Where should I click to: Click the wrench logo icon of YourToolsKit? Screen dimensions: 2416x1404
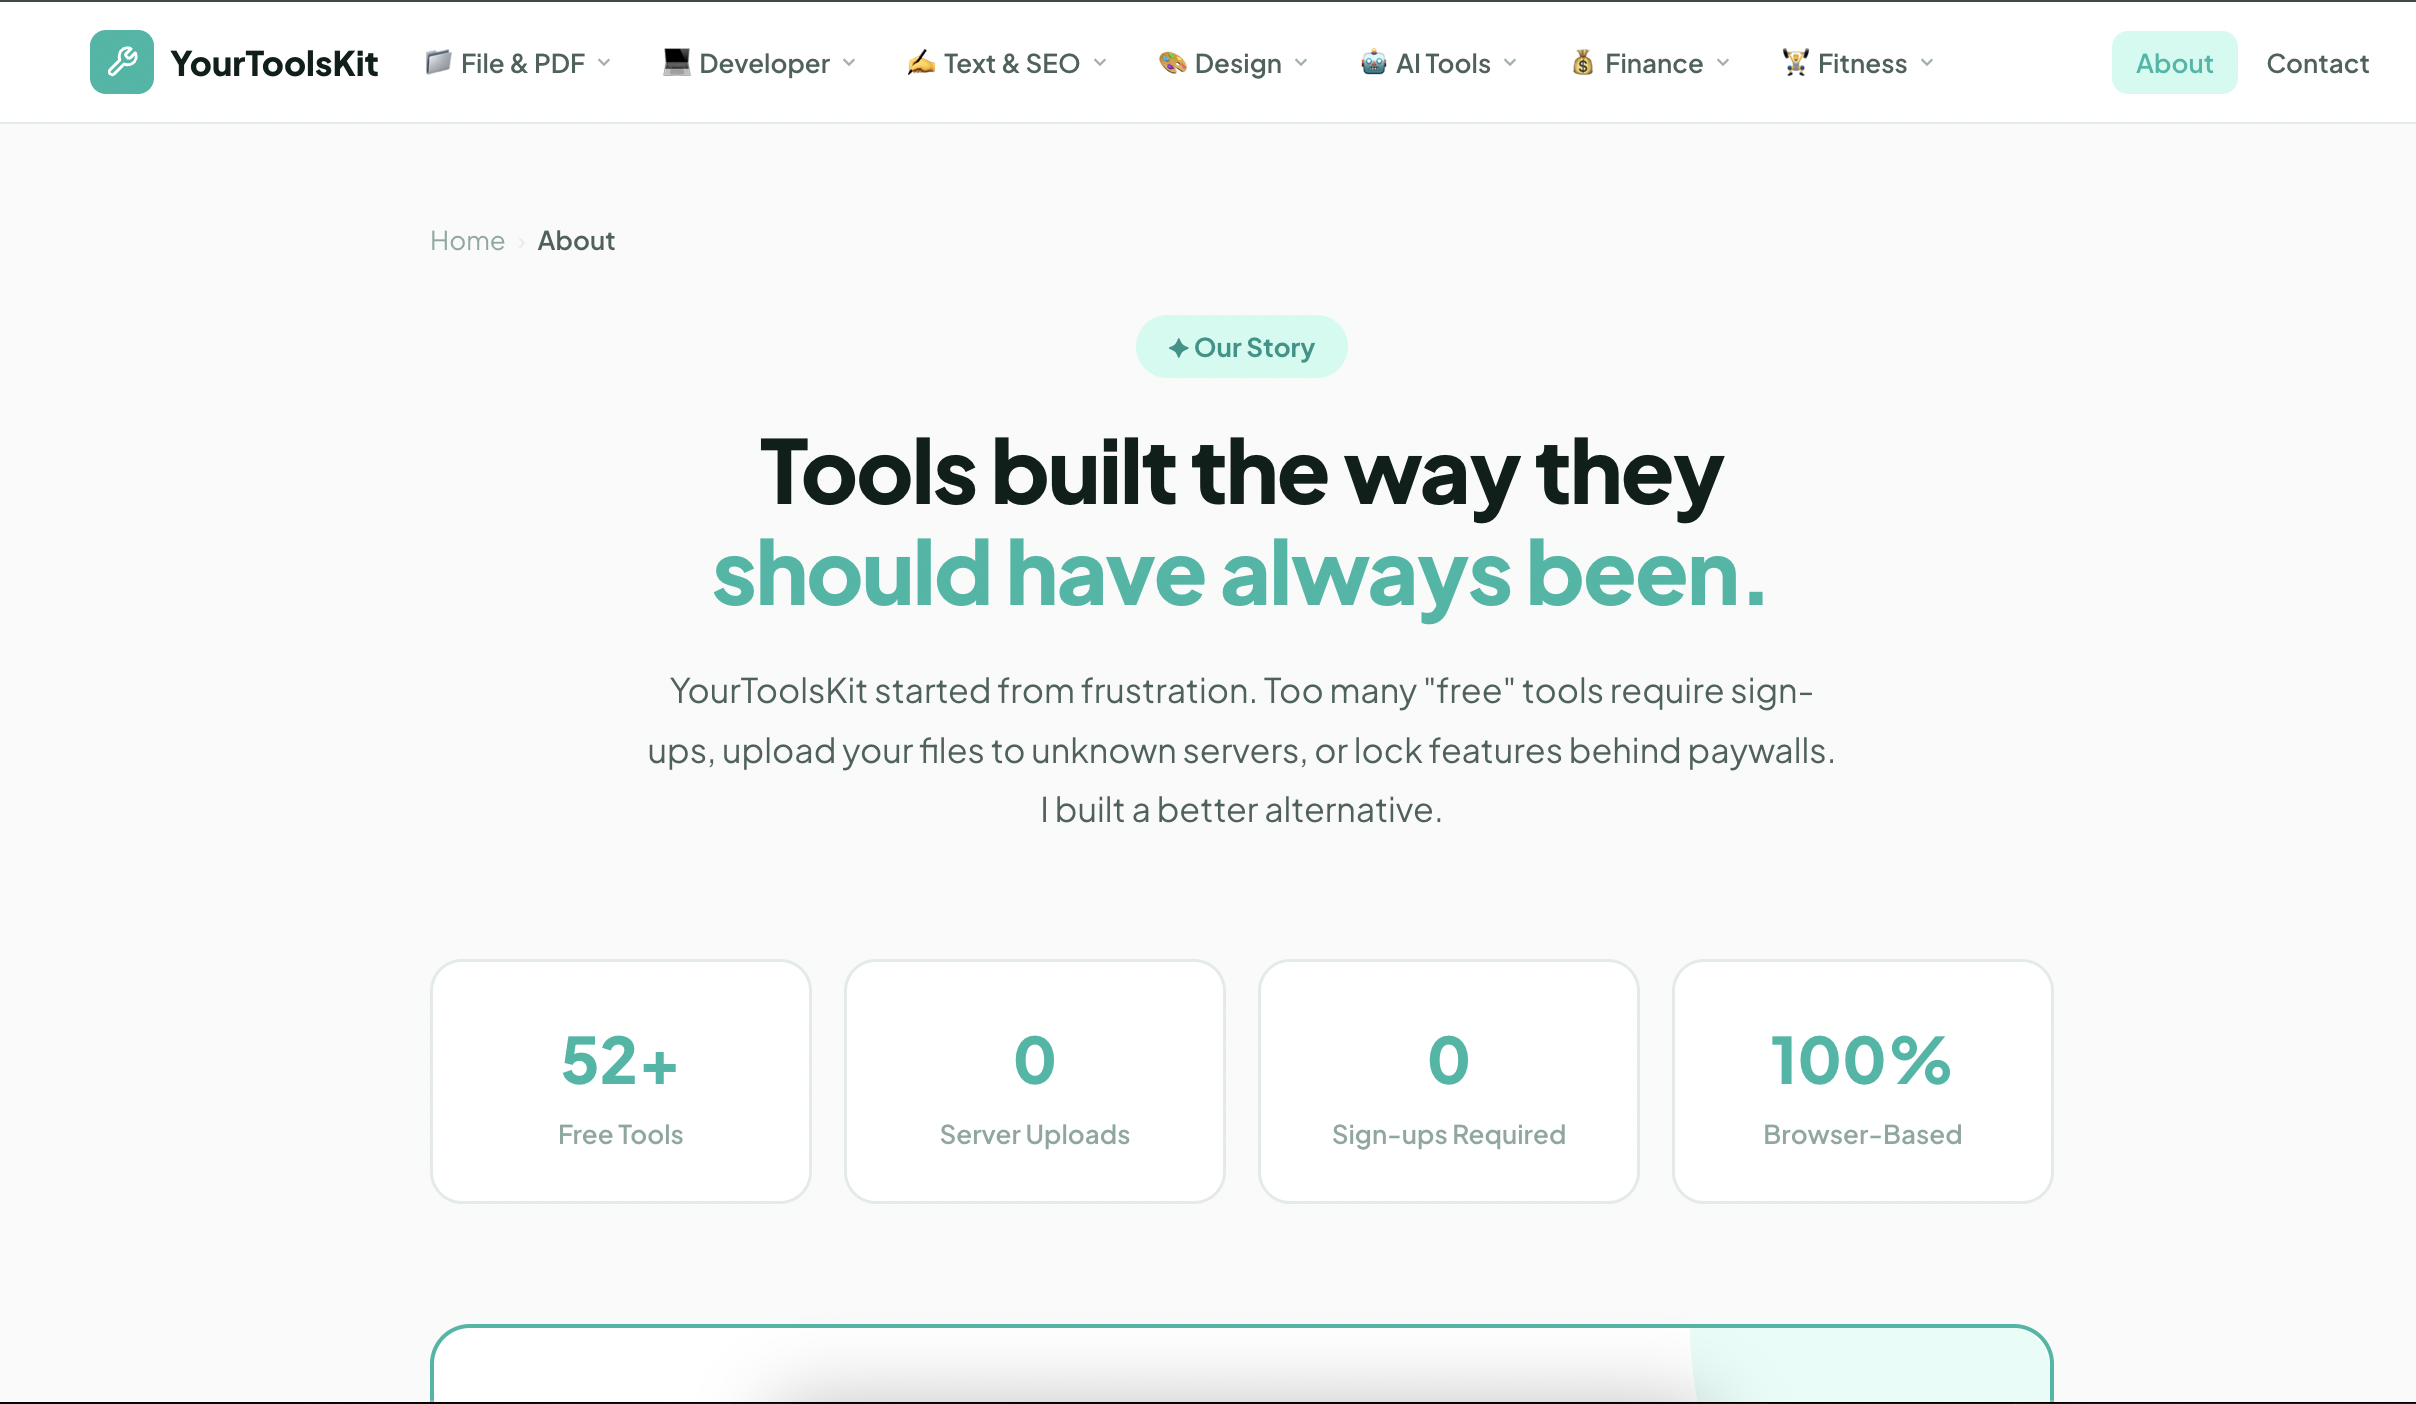[121, 61]
